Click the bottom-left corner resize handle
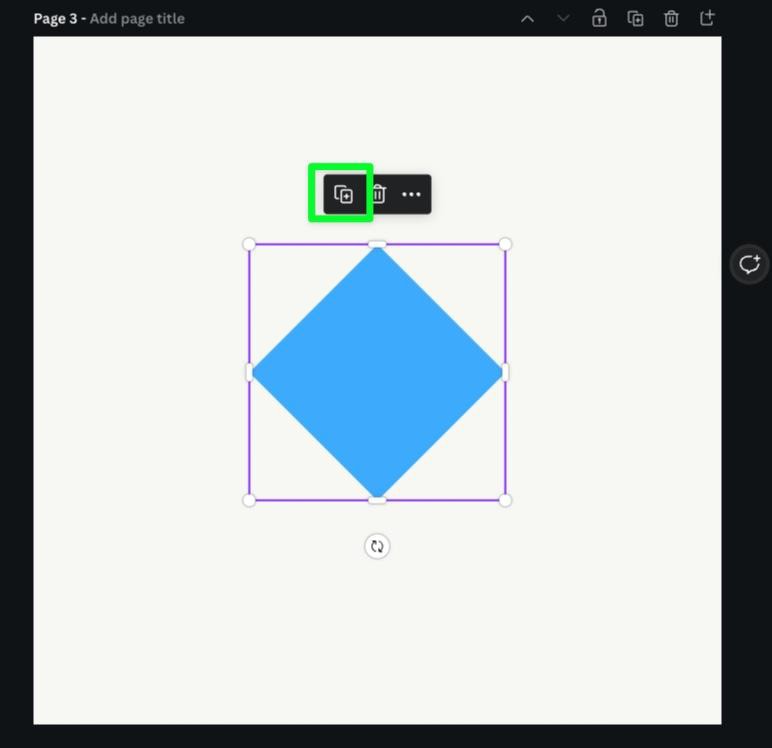Screen dimensions: 772x748 tap(249, 500)
